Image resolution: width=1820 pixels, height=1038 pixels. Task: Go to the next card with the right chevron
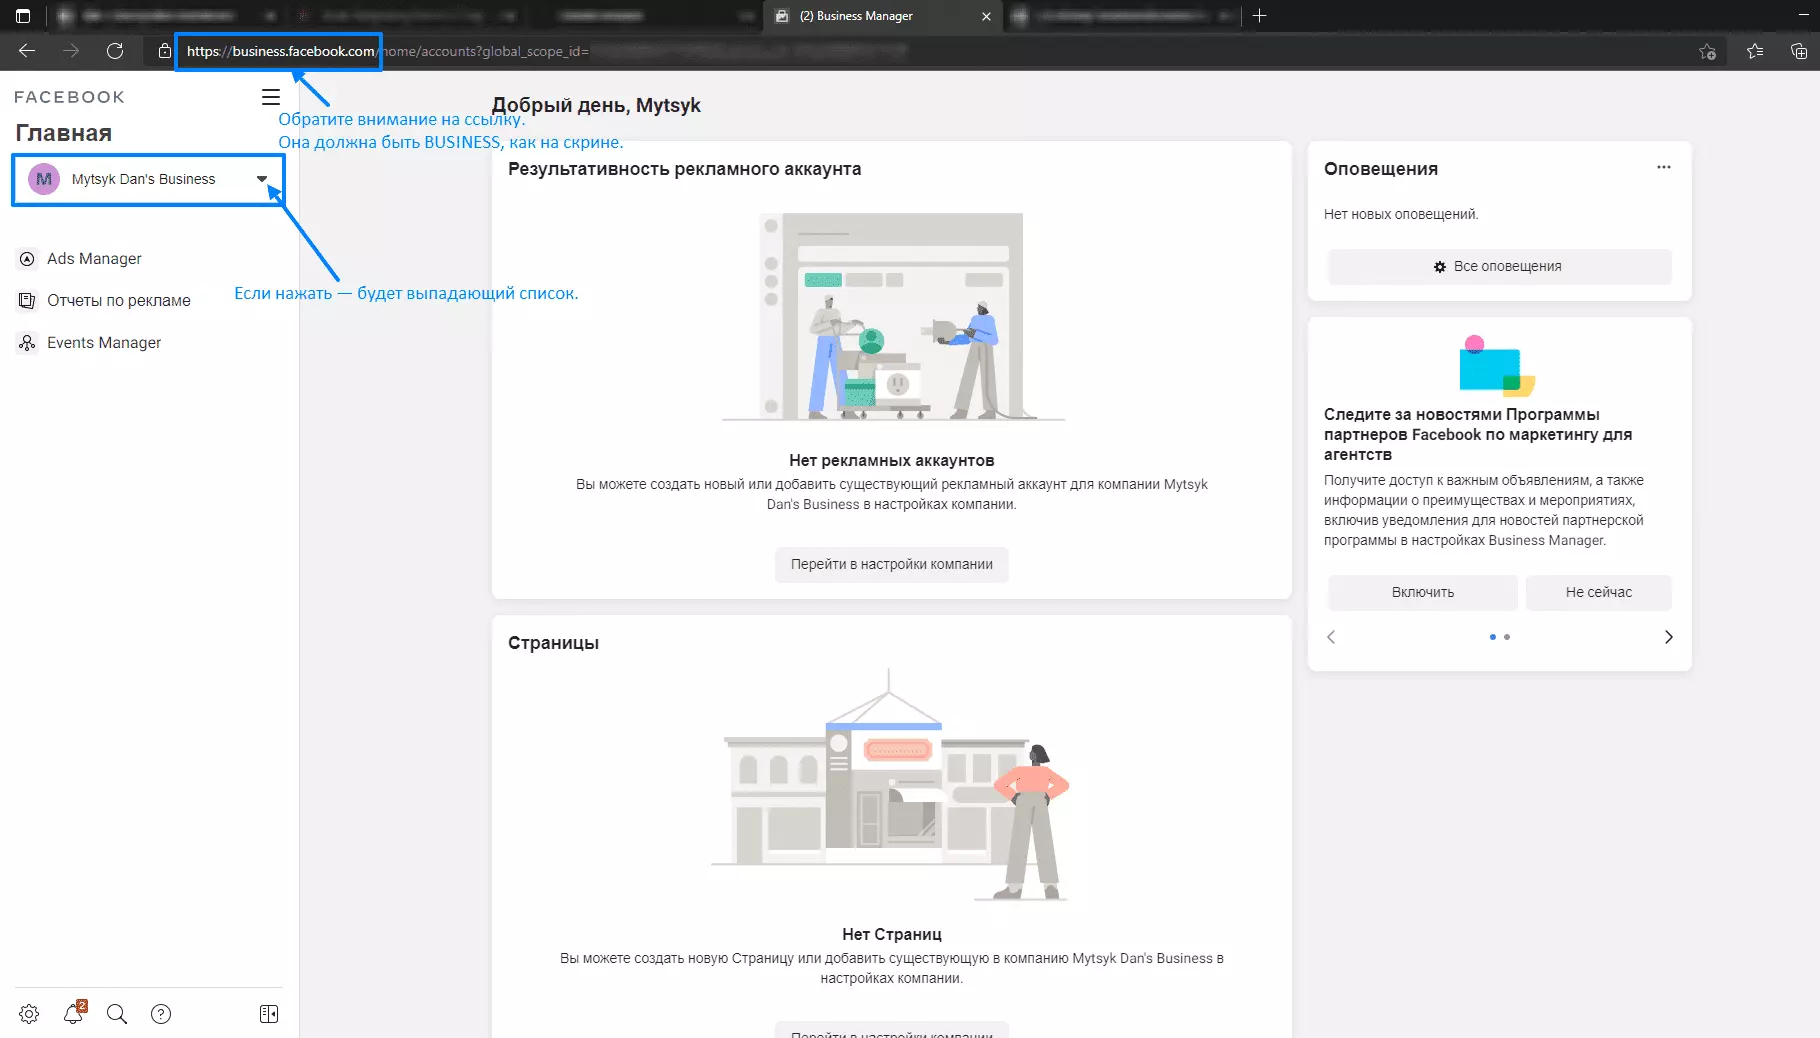click(x=1668, y=637)
